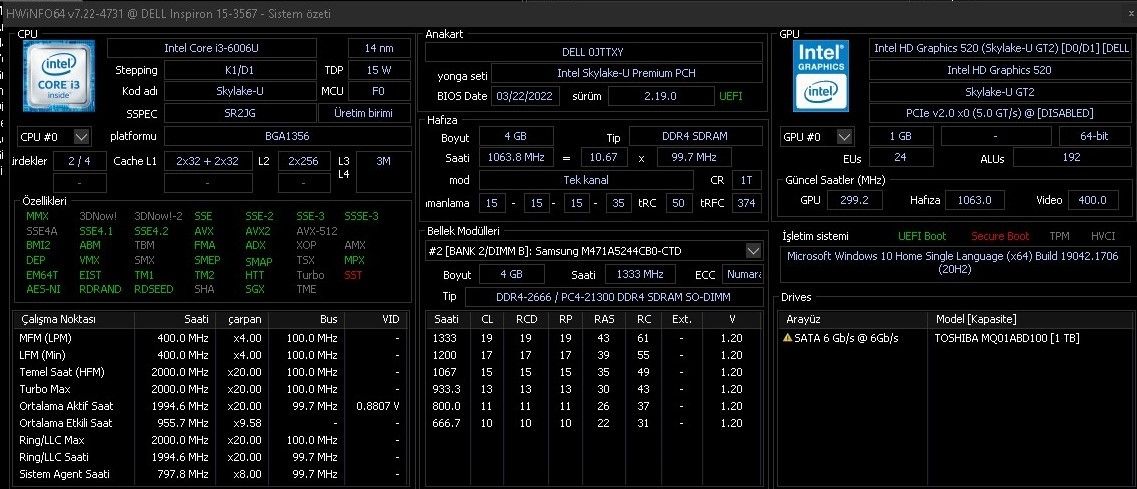This screenshot has height=489, width=1137.
Task: Click the BIOS version 2.19.0 field
Action: tap(661, 96)
